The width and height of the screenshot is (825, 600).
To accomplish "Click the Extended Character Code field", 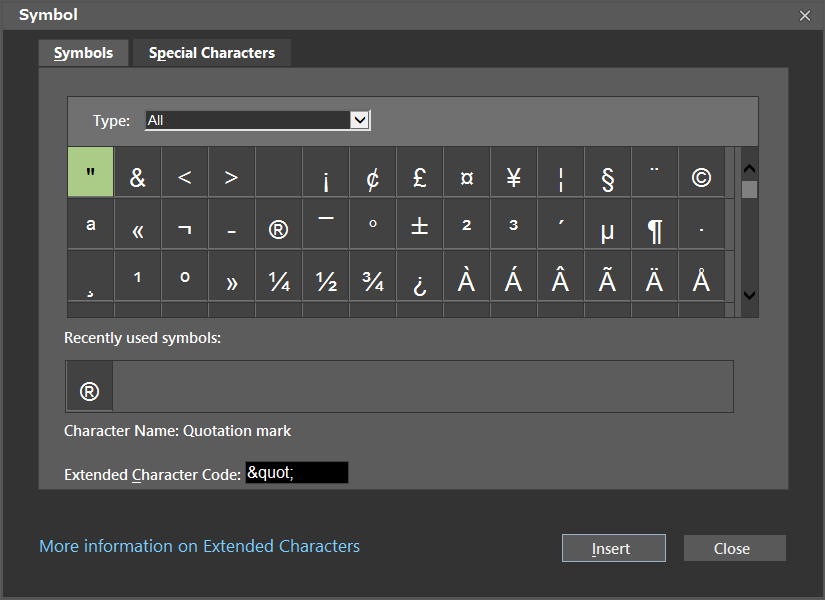I will [296, 473].
